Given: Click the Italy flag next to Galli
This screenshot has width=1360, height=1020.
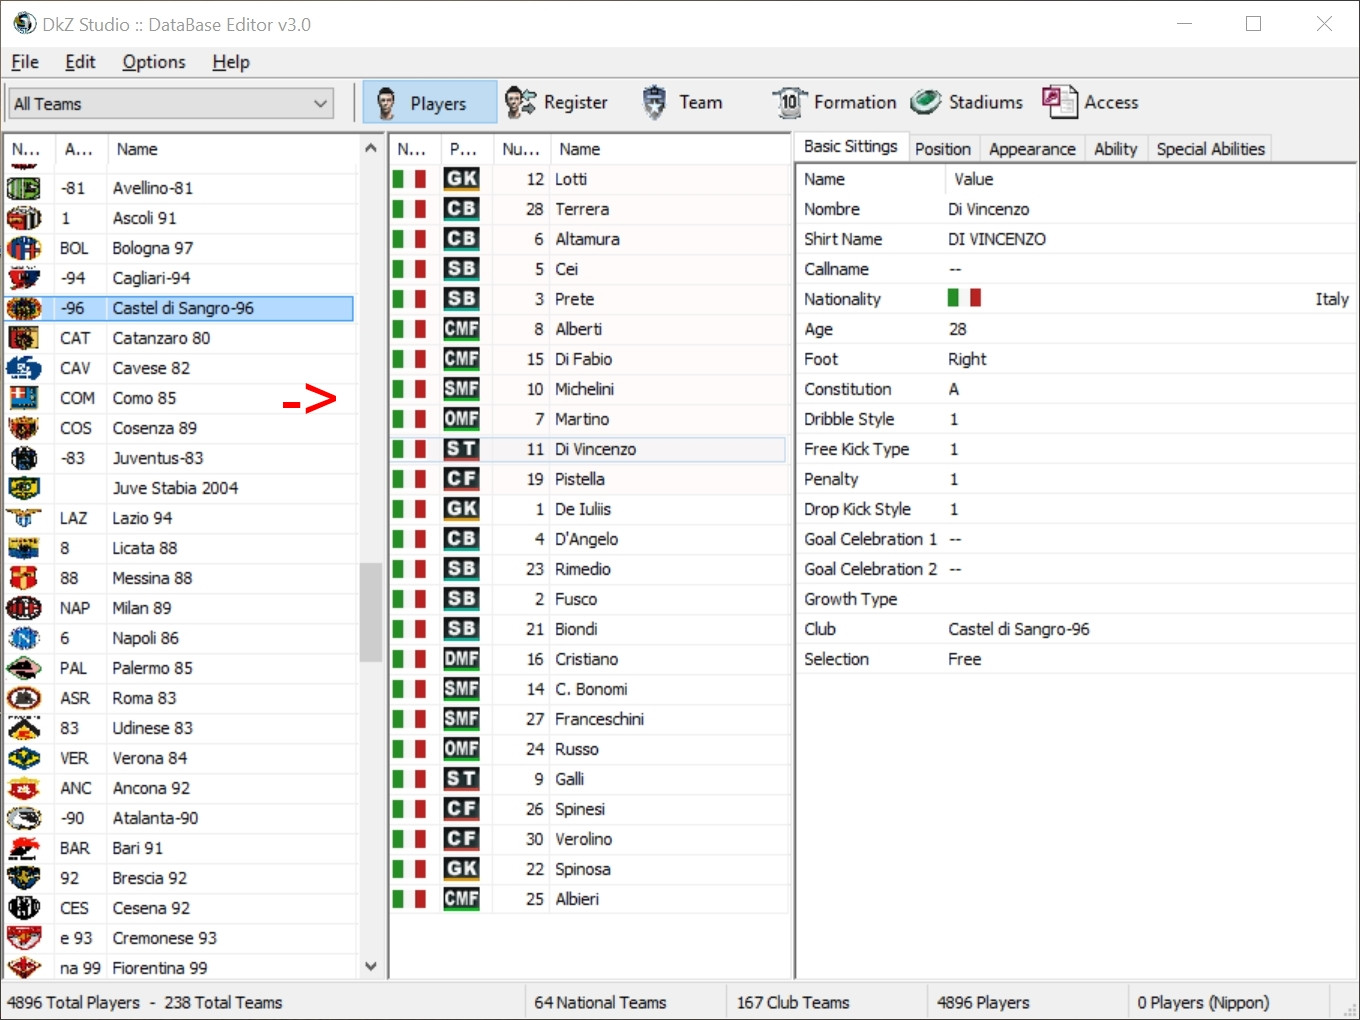Looking at the screenshot, I should 409,779.
